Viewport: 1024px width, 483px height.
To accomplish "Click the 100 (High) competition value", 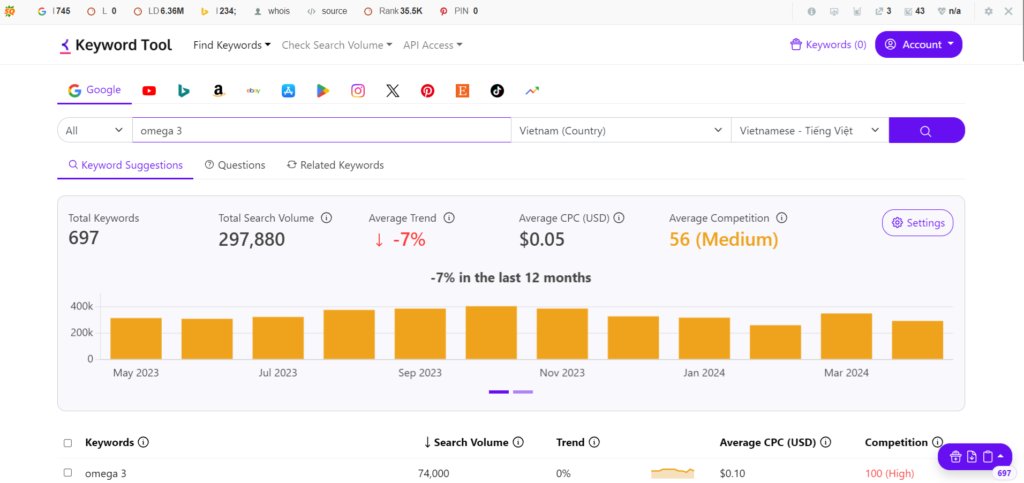I will pos(889,473).
